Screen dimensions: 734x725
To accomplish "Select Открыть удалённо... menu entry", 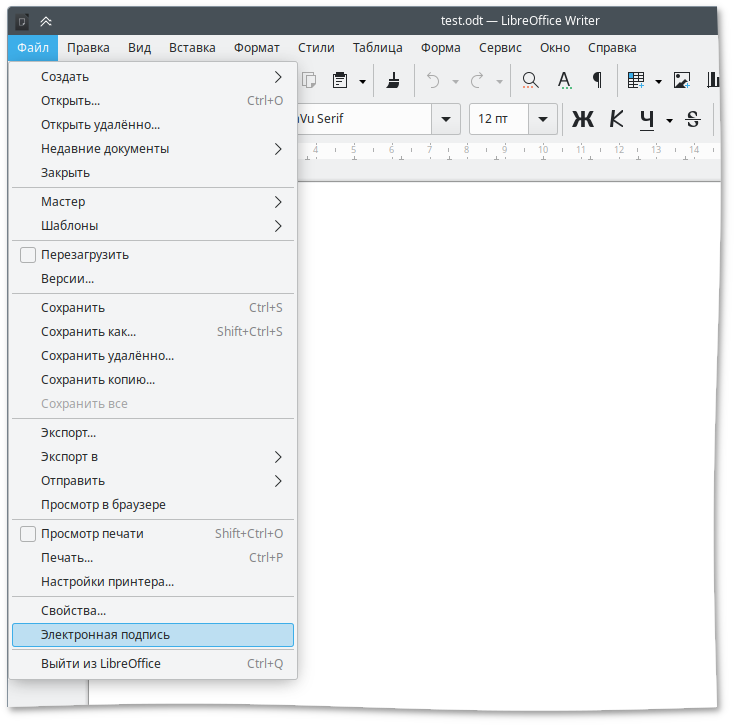I will click(x=153, y=125).
